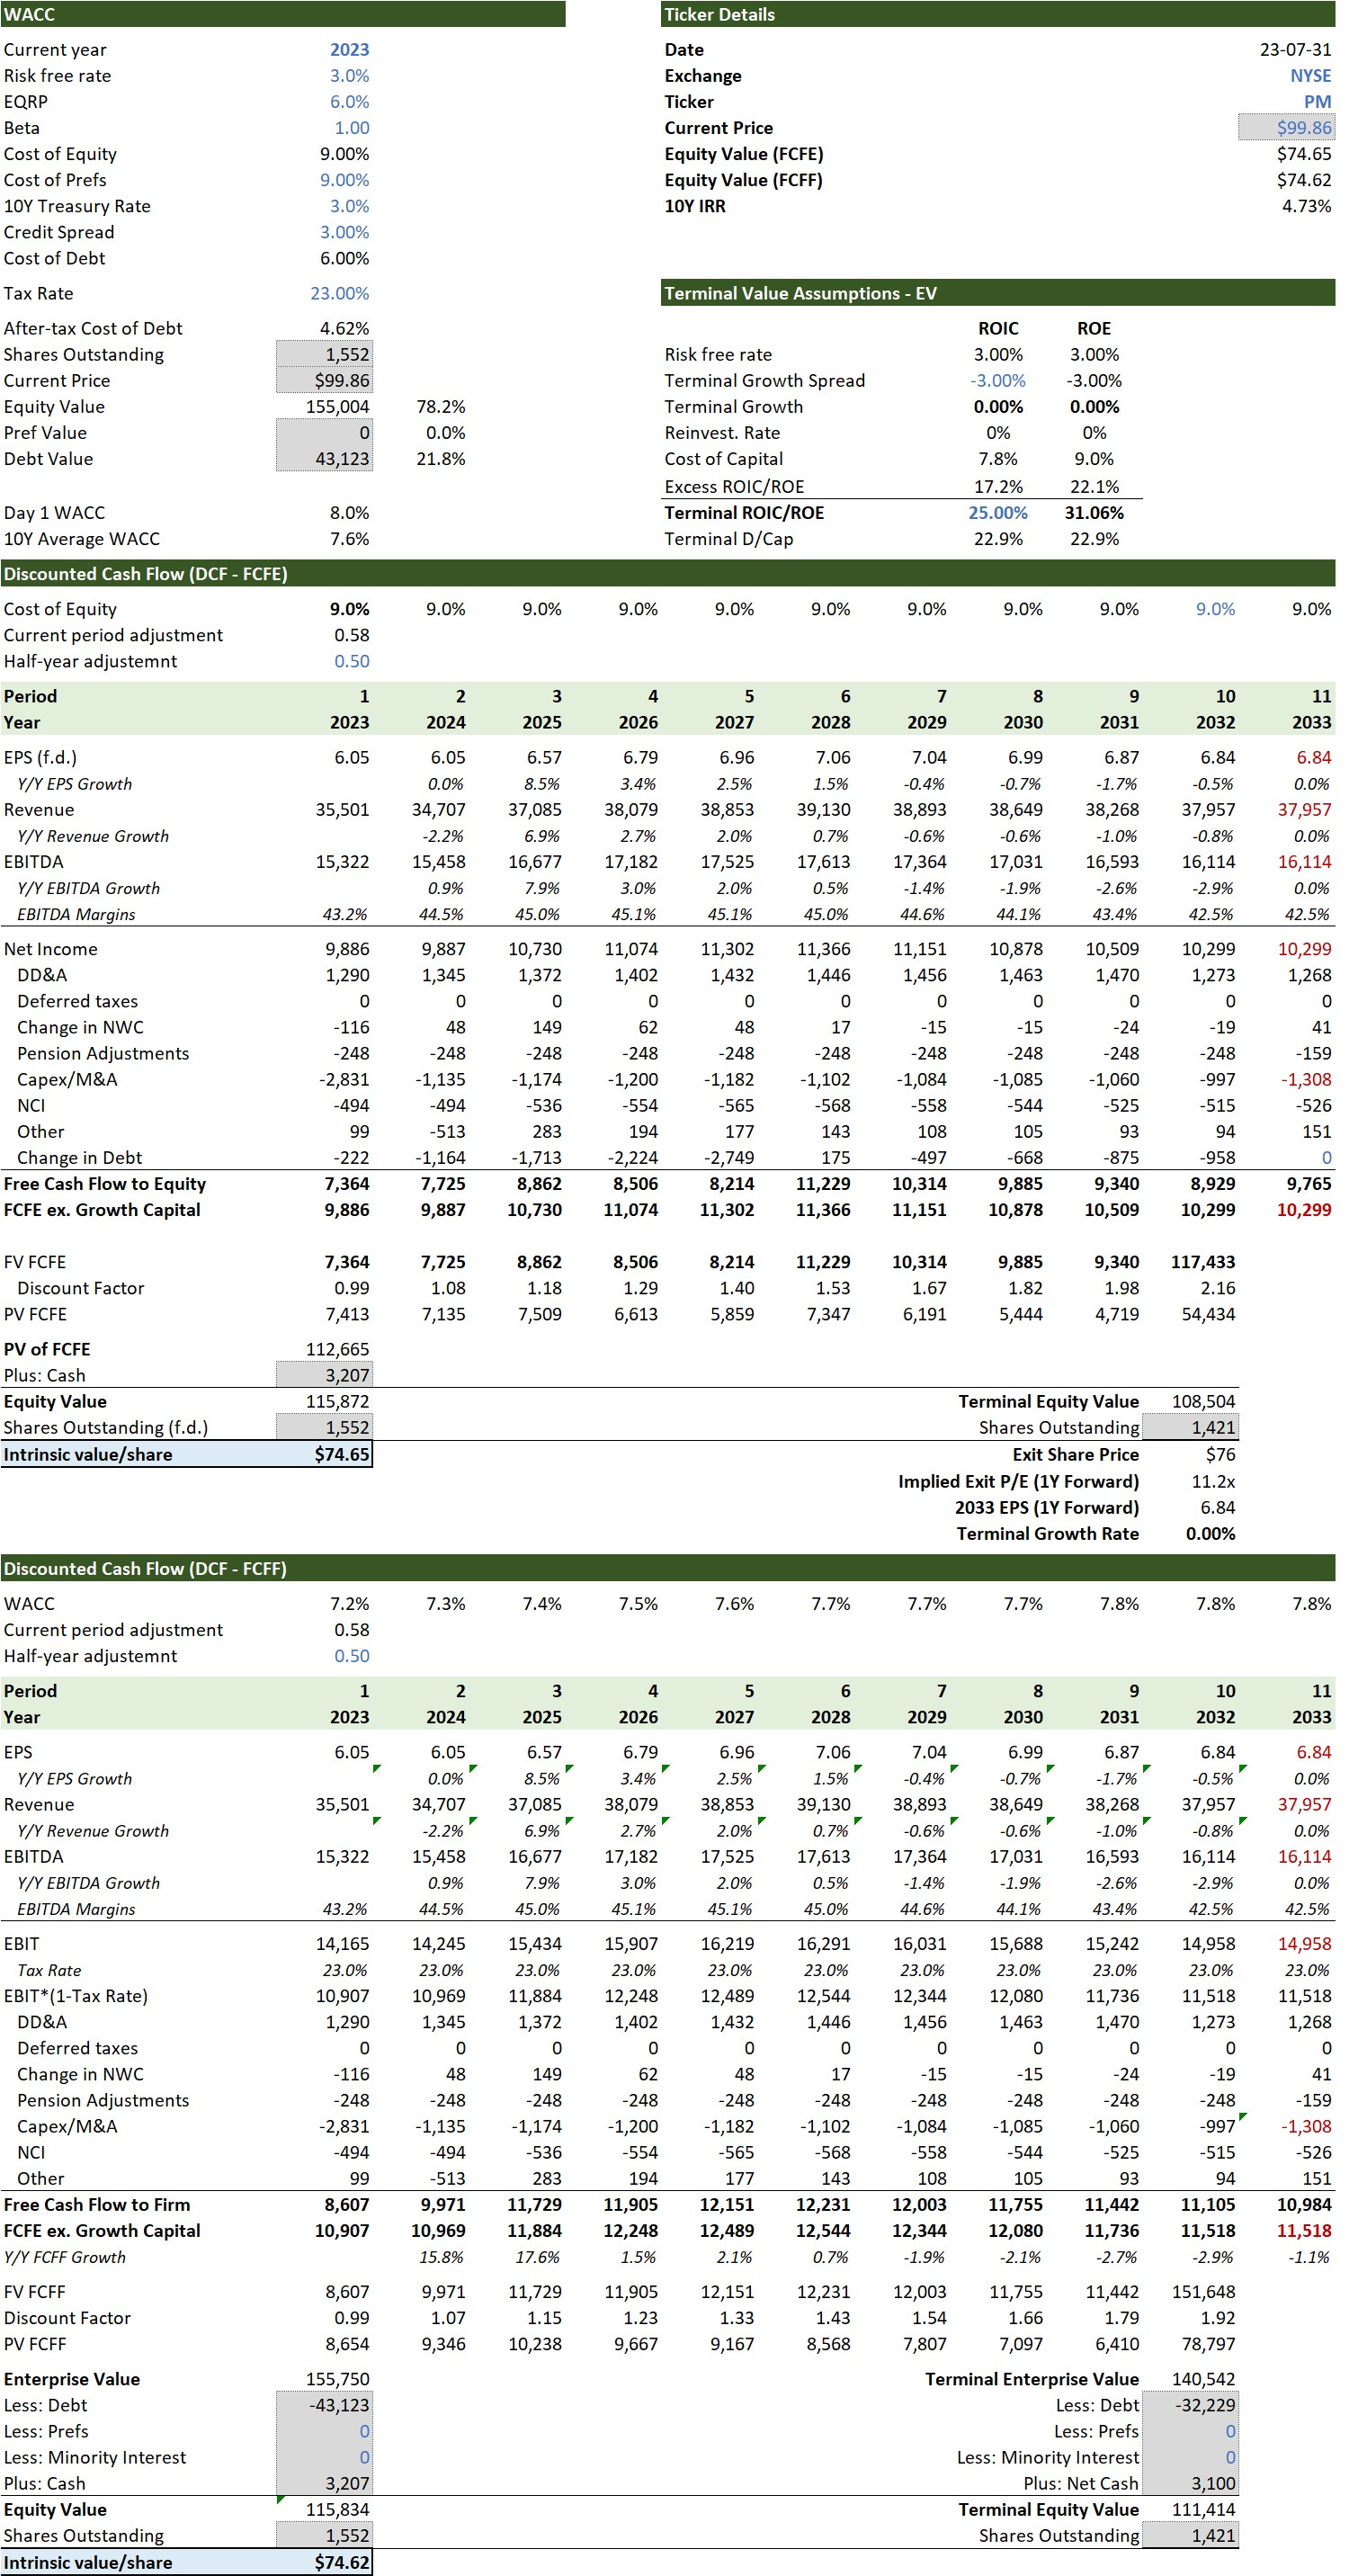Click the FCFF Equity Value 115,834 cell
This screenshot has height=2576, width=1349.
pos(337,2510)
